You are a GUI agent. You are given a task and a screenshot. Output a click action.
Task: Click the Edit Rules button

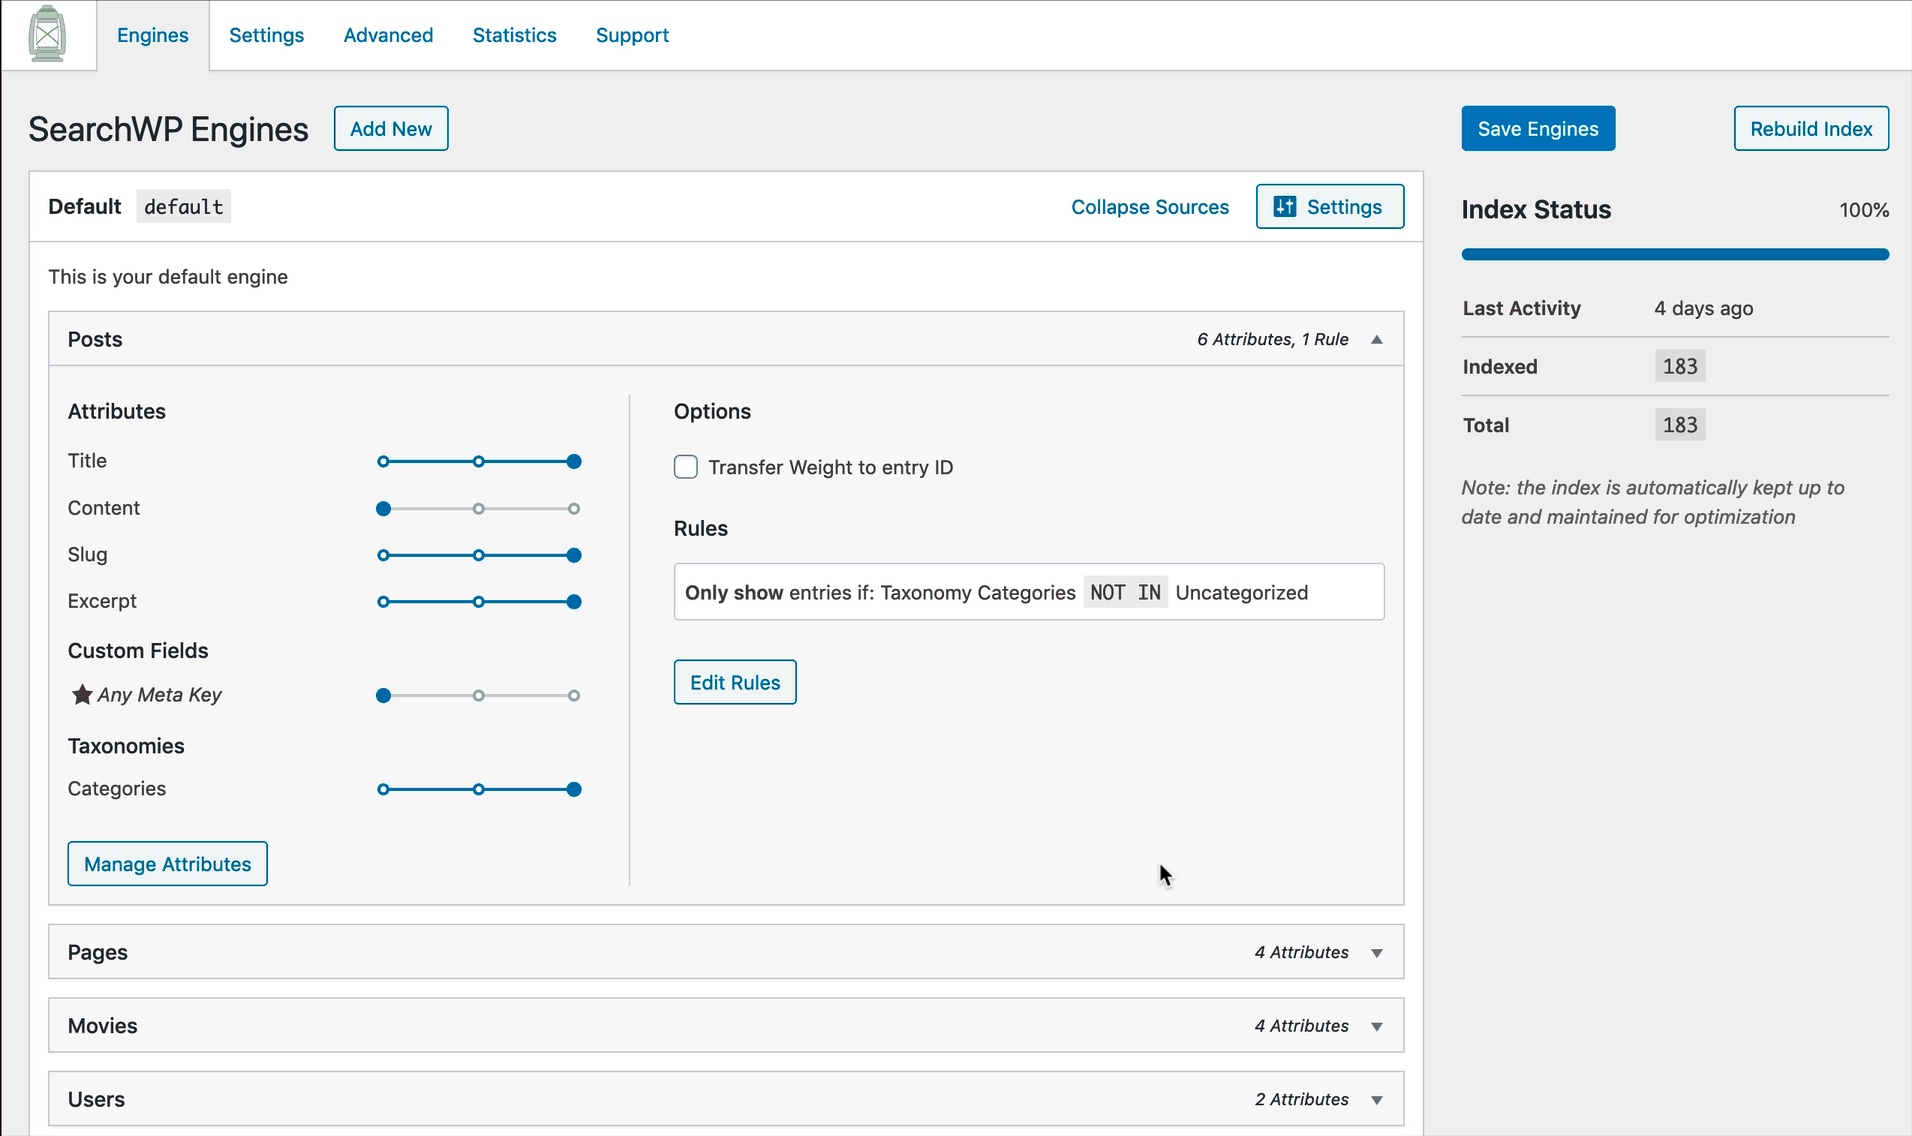[x=735, y=682]
